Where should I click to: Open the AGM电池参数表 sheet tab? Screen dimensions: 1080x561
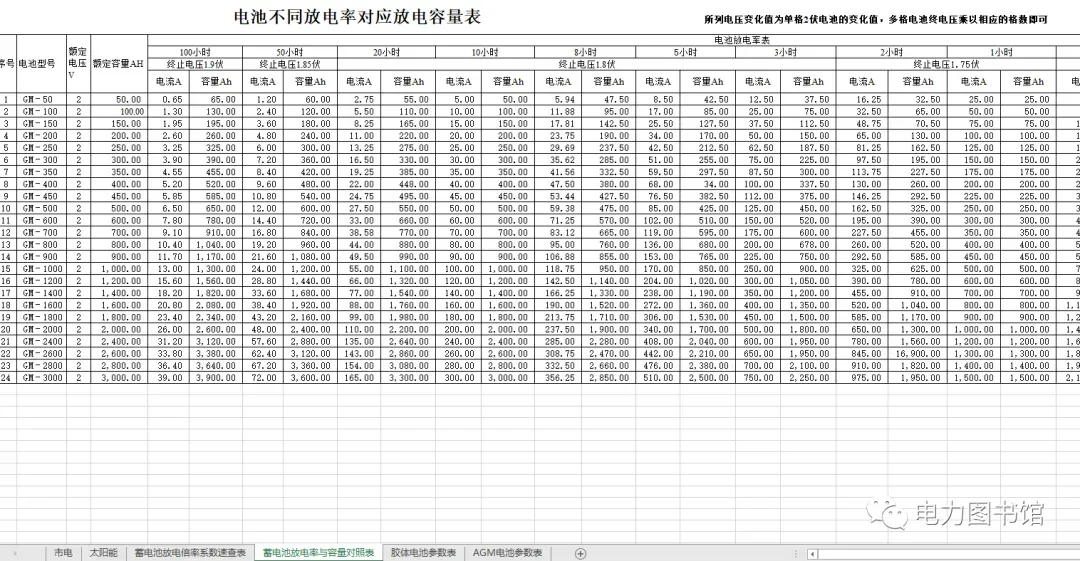508,553
